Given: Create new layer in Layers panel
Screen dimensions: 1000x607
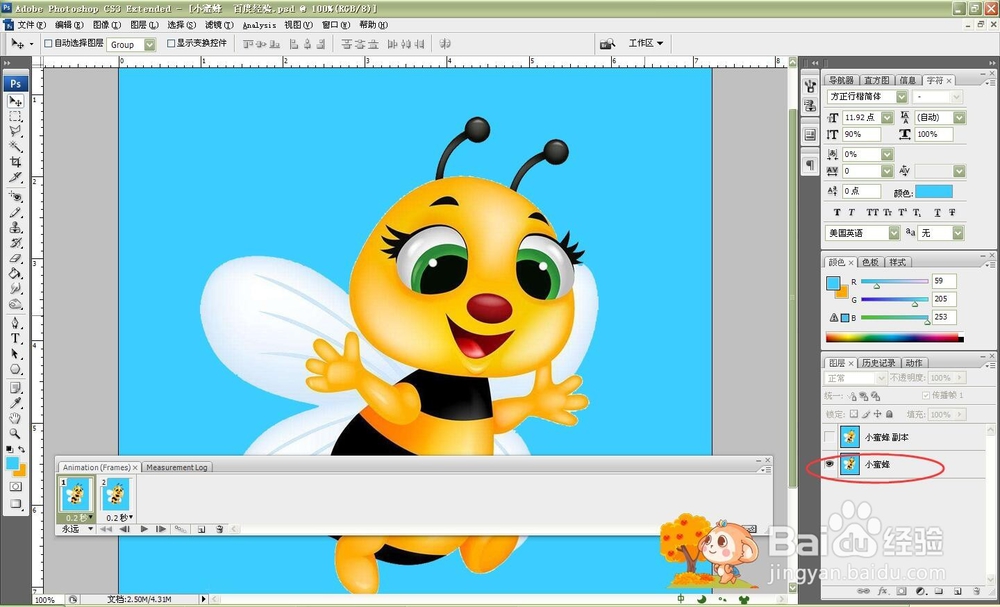Looking at the screenshot, I should [957, 592].
